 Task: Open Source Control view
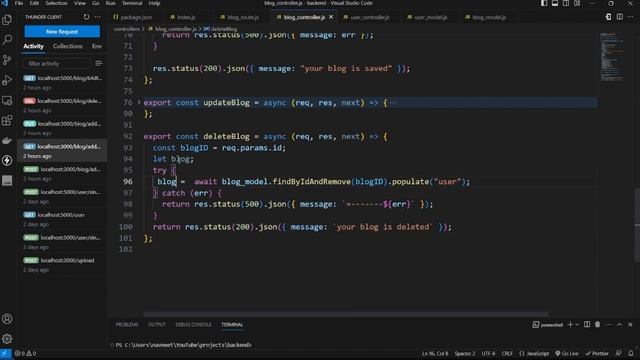[7, 60]
